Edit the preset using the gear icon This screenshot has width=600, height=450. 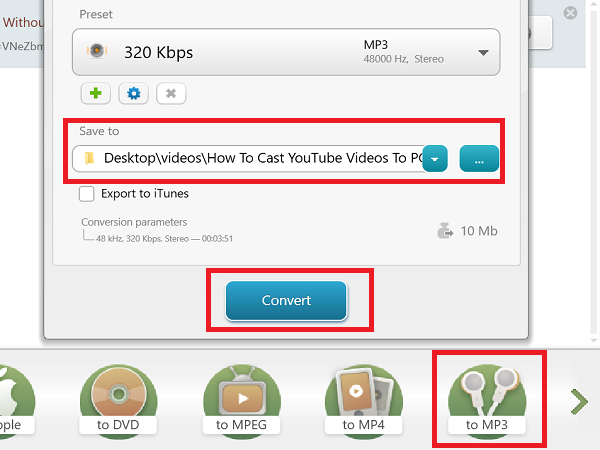click(134, 93)
